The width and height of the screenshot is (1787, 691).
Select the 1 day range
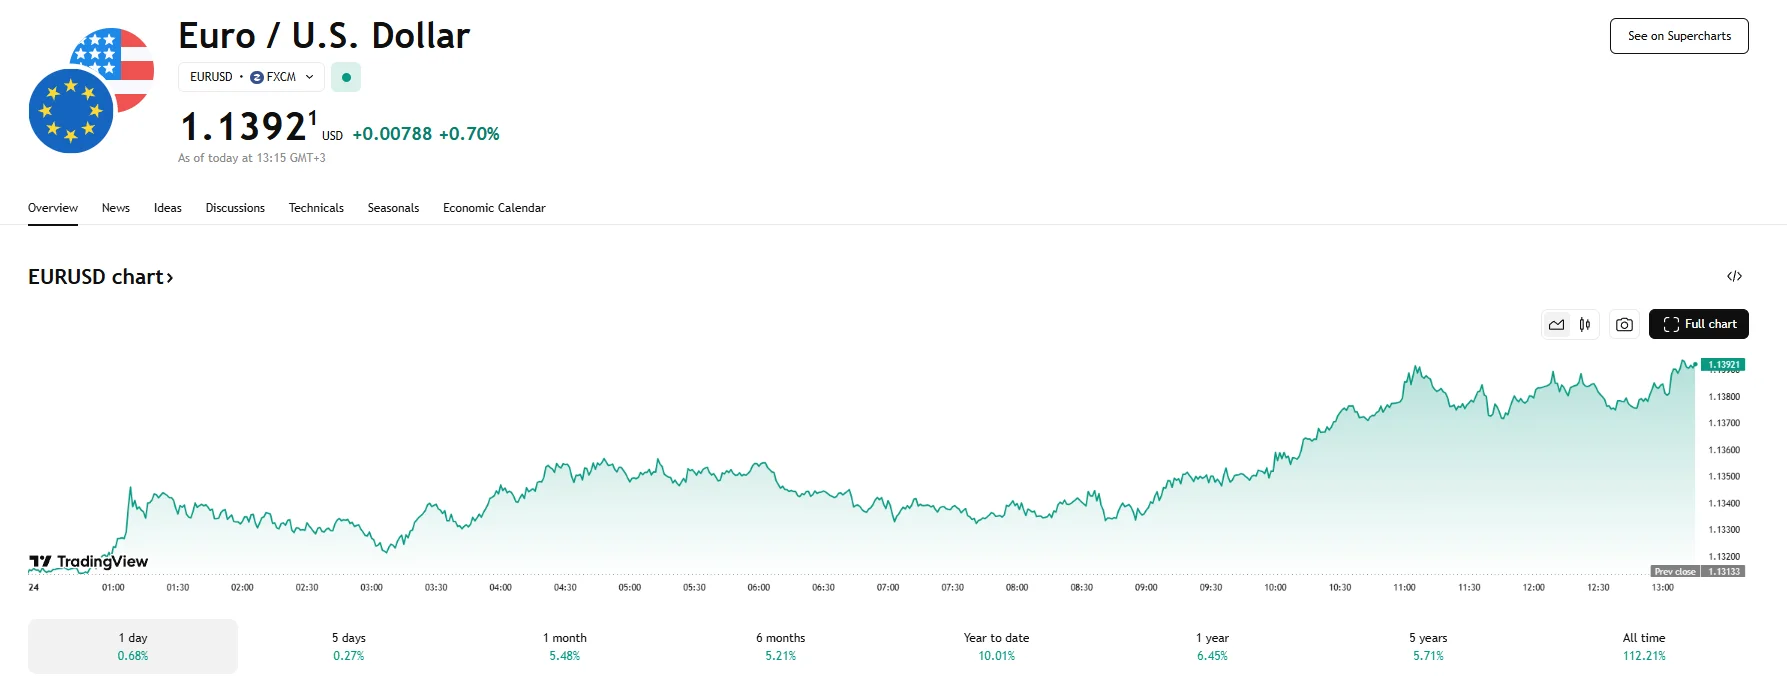point(133,646)
